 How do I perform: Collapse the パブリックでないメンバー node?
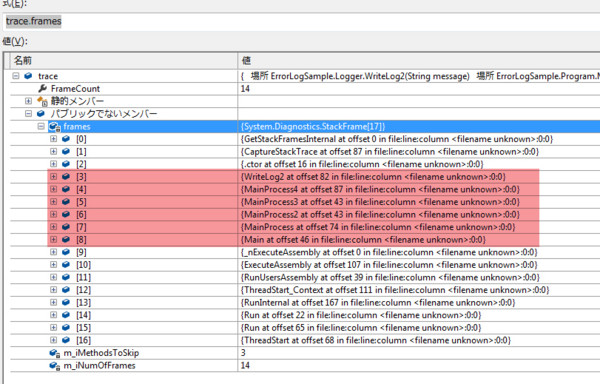(28, 114)
